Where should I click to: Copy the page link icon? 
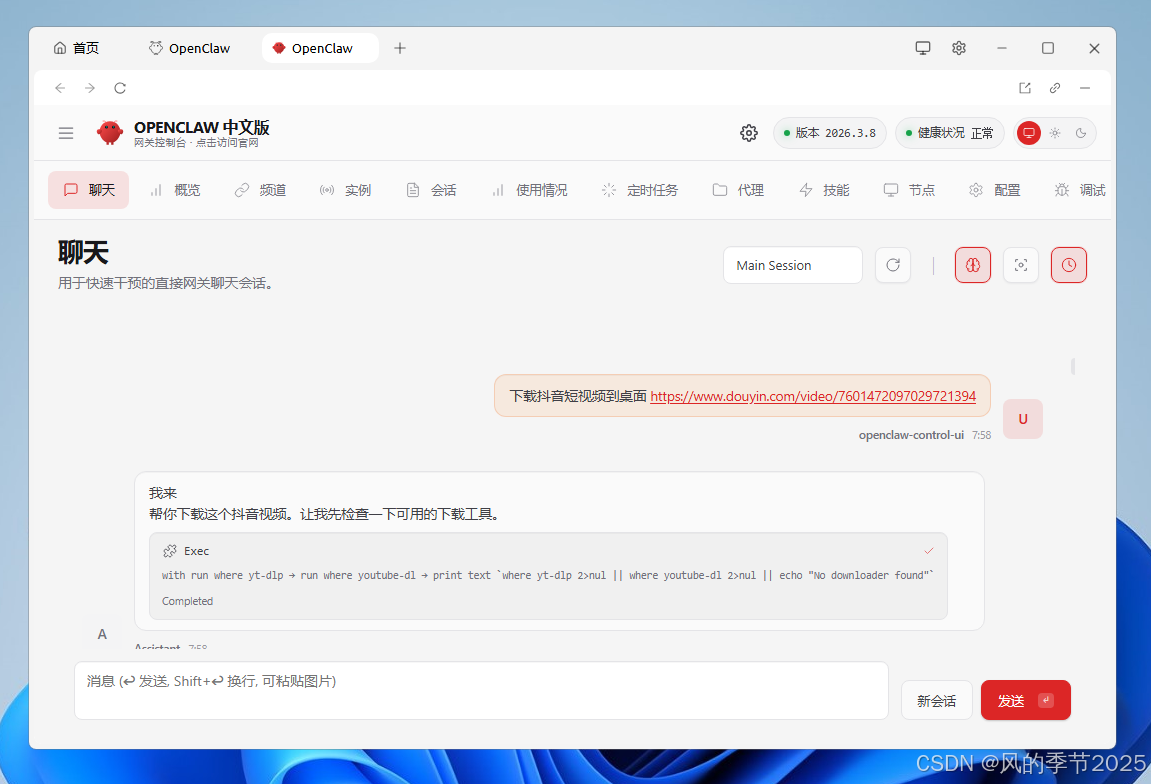[1055, 88]
